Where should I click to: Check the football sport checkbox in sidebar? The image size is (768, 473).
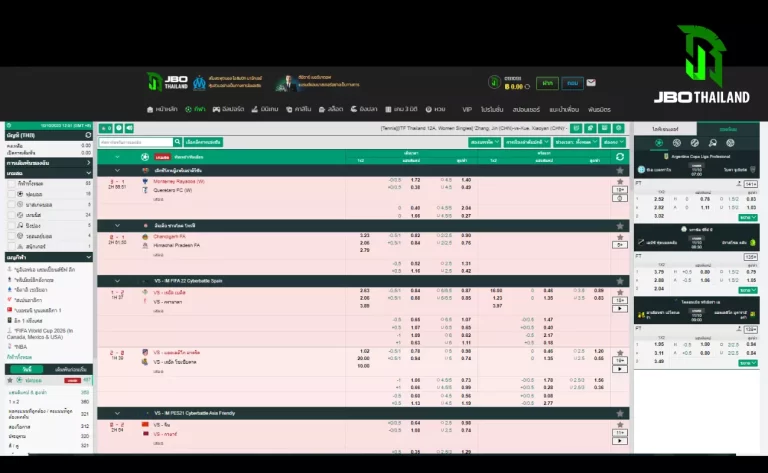point(12,194)
